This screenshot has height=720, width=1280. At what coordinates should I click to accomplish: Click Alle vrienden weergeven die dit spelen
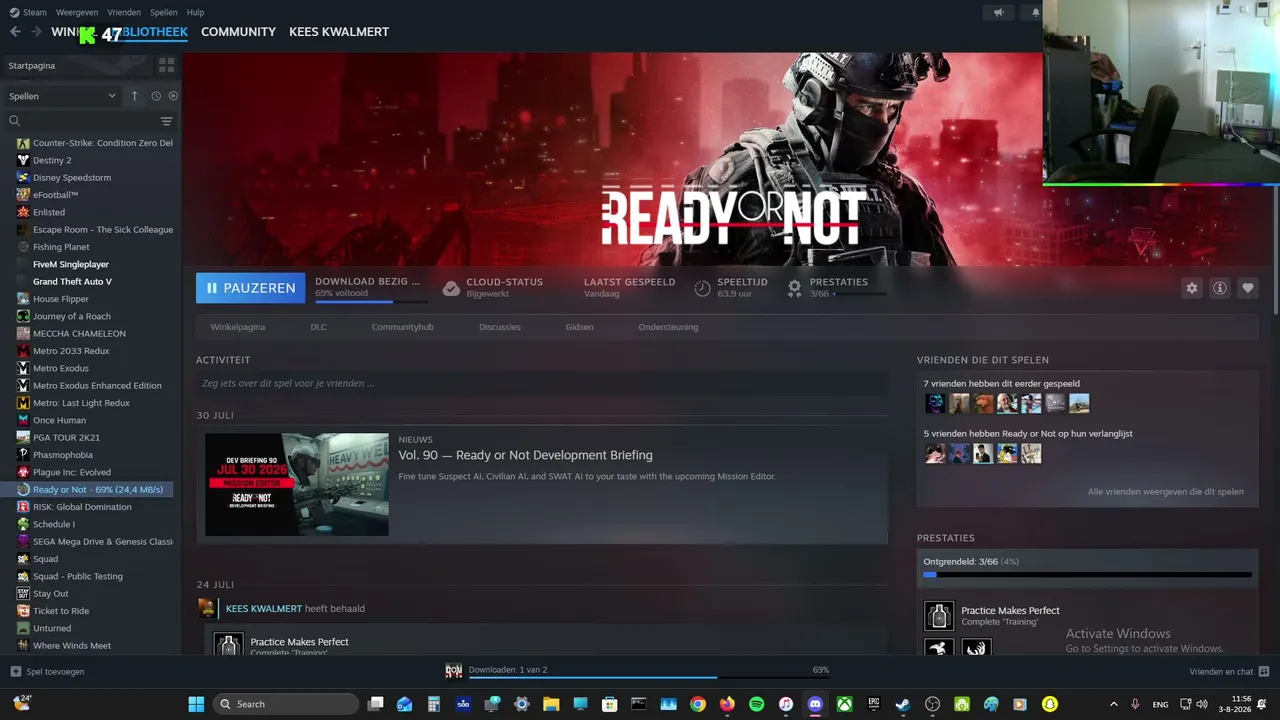[x=1166, y=492]
